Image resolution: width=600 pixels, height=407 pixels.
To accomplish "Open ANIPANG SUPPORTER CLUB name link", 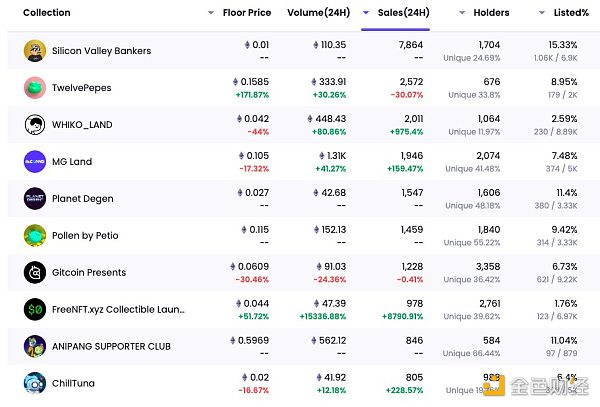I will coord(117,346).
